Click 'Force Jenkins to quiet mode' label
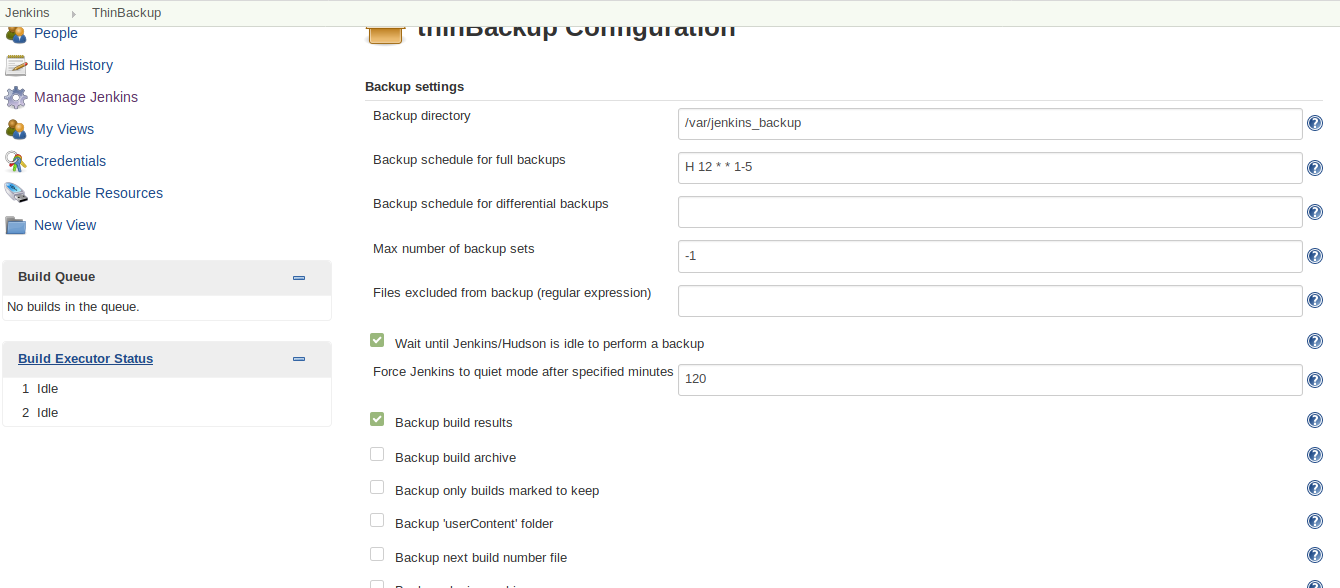1340x588 pixels. pos(523,372)
